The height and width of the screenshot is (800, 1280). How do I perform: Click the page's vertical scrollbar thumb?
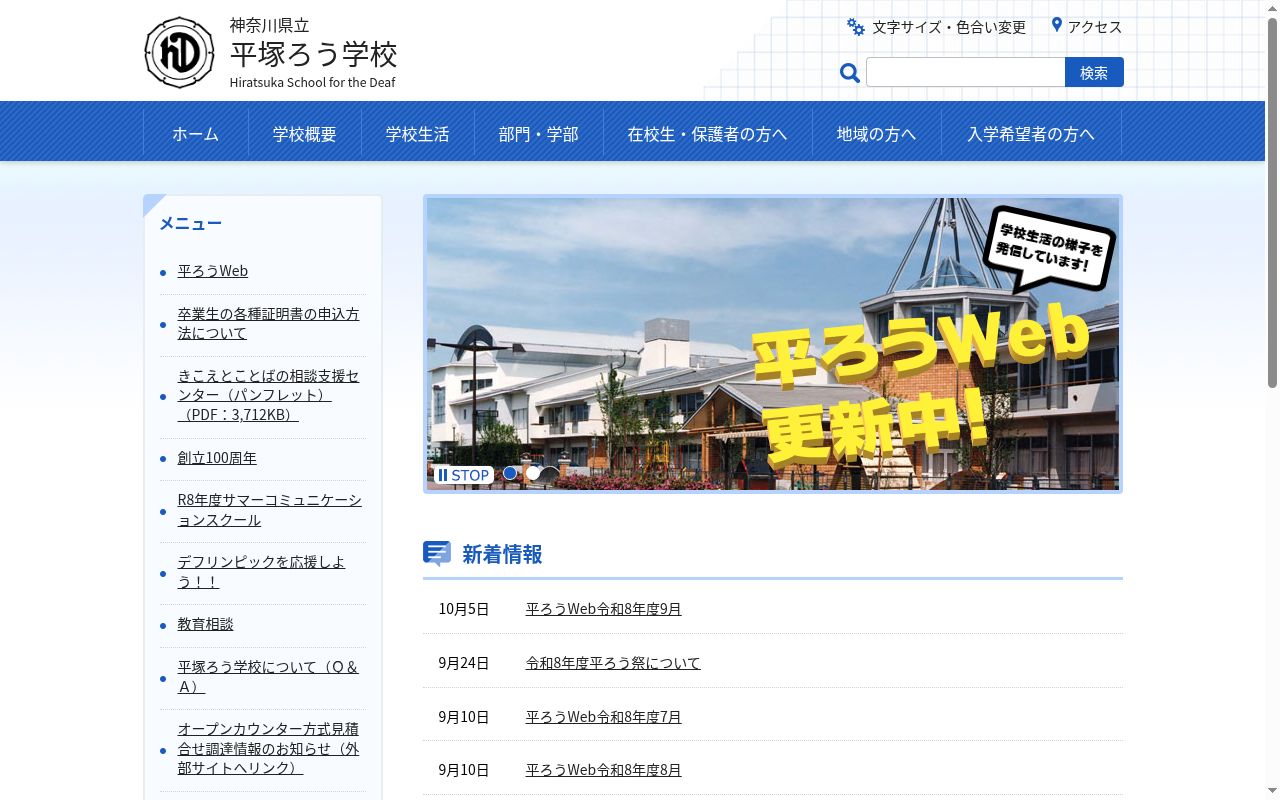pyautogui.click(x=1272, y=203)
